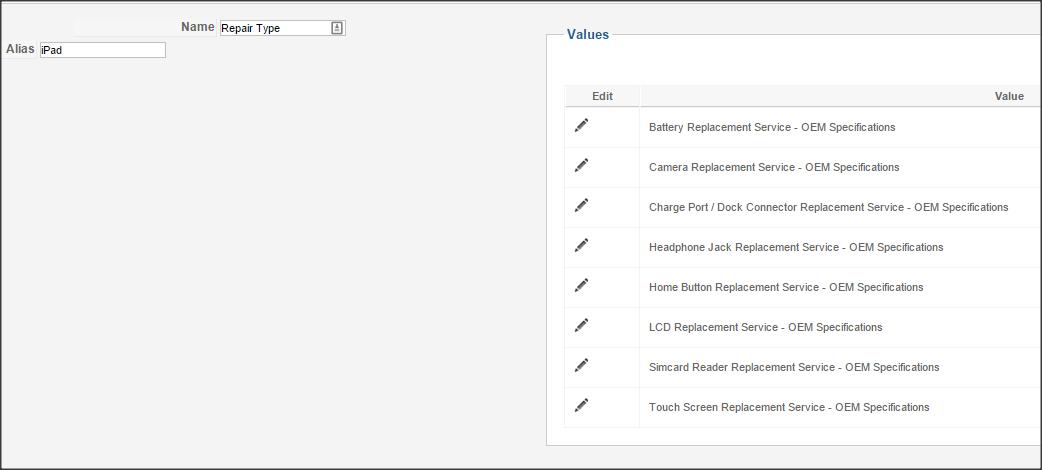The width and height of the screenshot is (1042, 470).
Task: Select the Camera Replacement Service row text
Action: point(774,167)
